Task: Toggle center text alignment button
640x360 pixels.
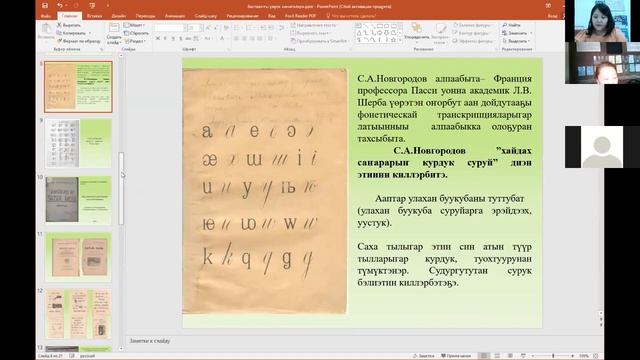Action: click(244, 38)
